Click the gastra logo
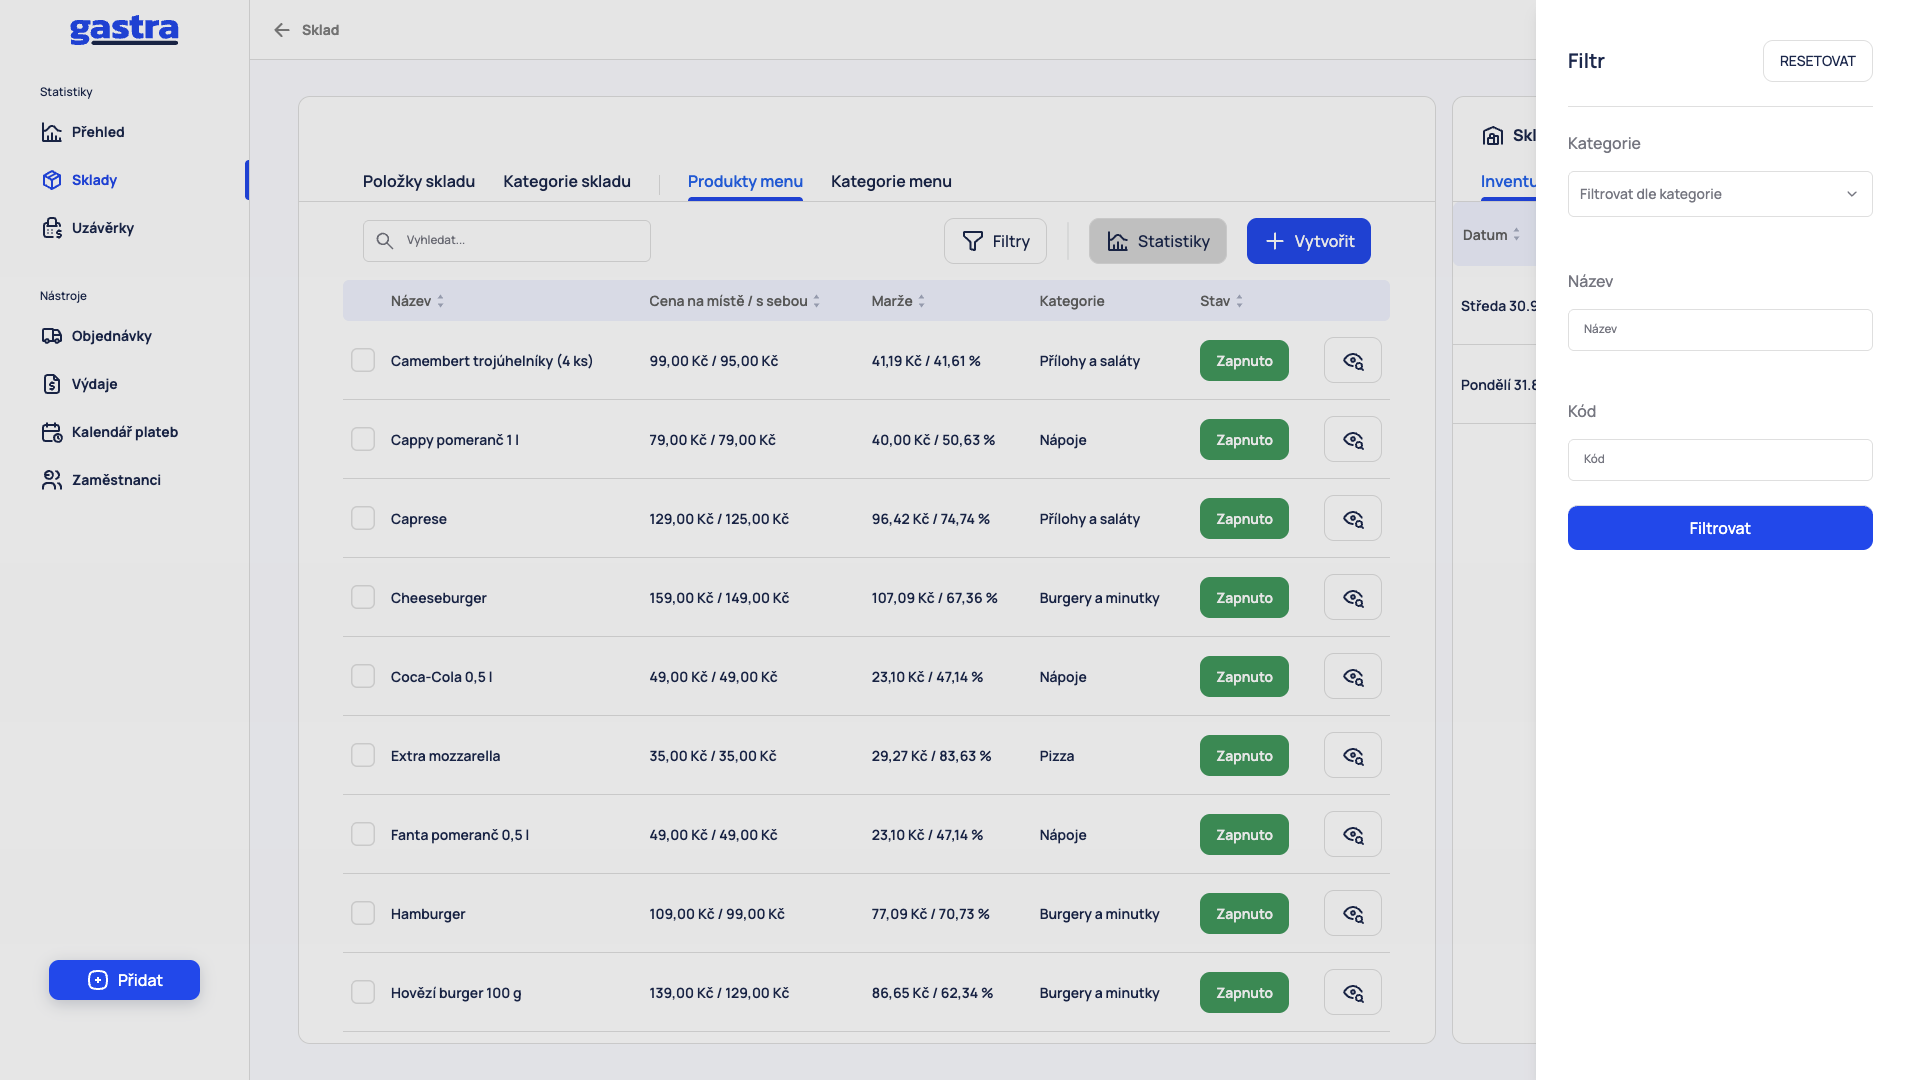The height and width of the screenshot is (1080, 1920). (x=124, y=31)
